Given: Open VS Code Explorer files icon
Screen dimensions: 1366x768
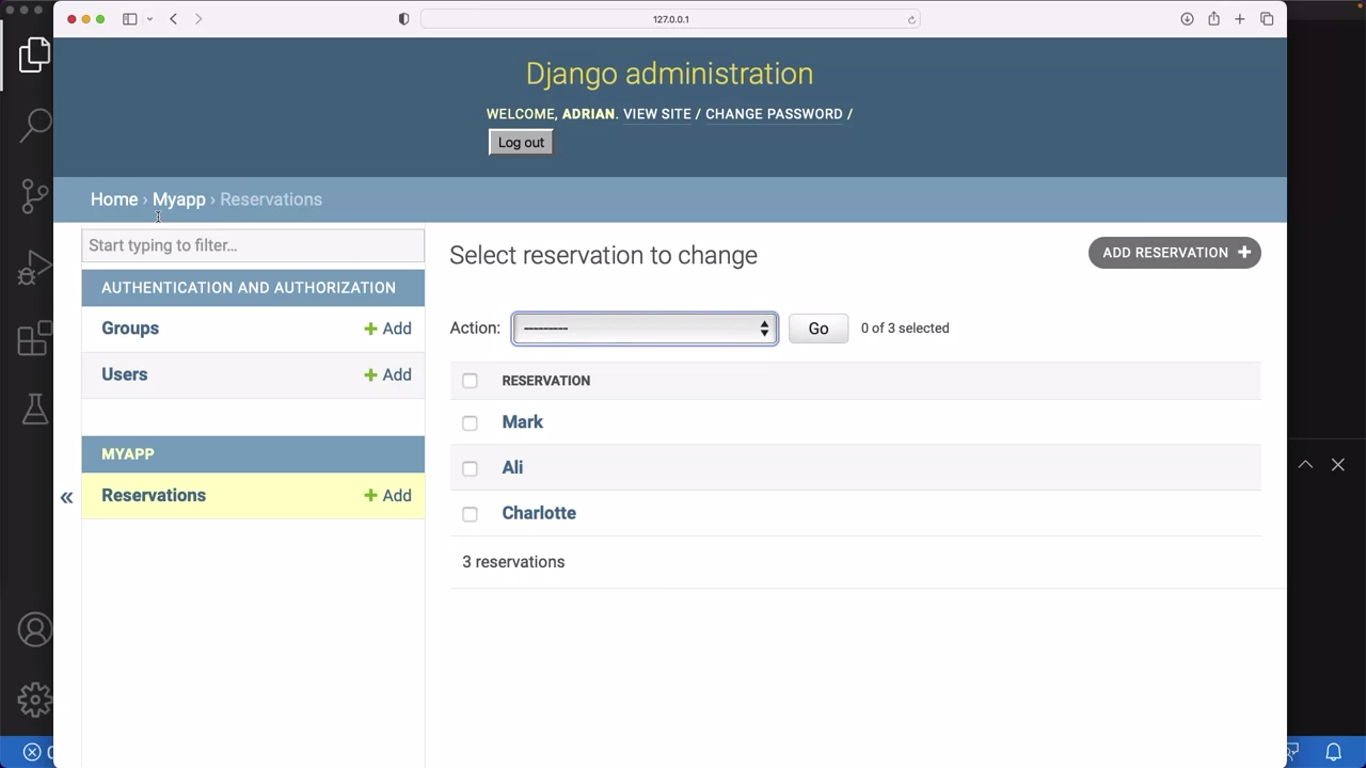Looking at the screenshot, I should [x=34, y=55].
